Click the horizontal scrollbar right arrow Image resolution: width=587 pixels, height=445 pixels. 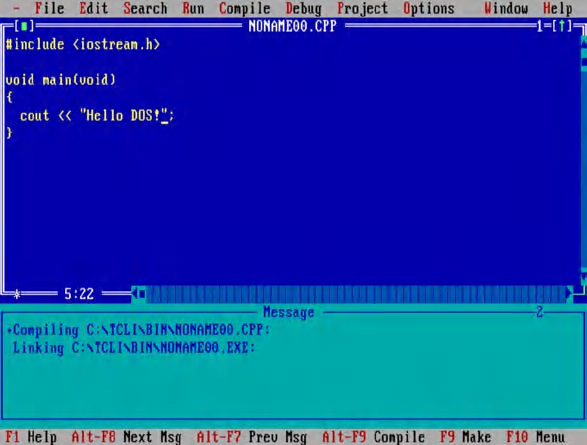click(569, 294)
